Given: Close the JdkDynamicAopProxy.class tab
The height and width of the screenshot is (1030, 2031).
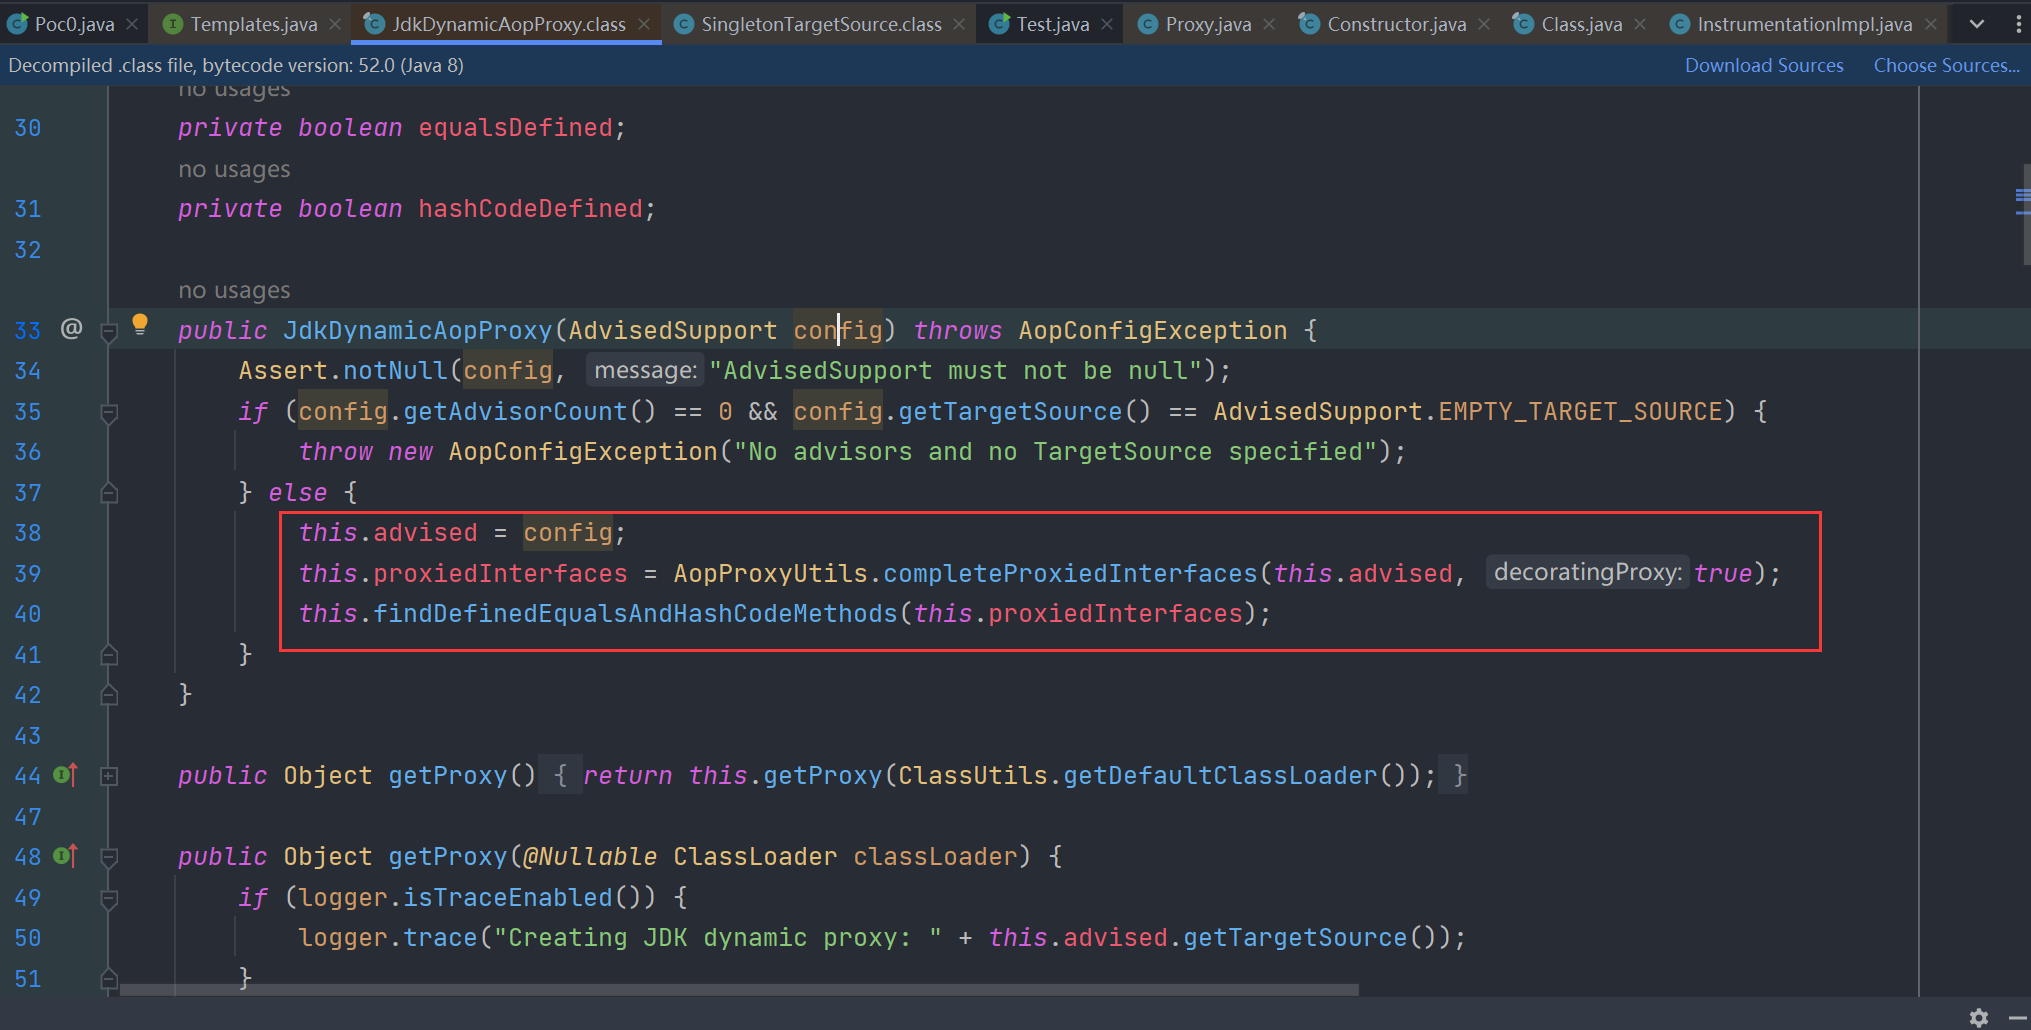Looking at the screenshot, I should pyautogui.click(x=644, y=24).
